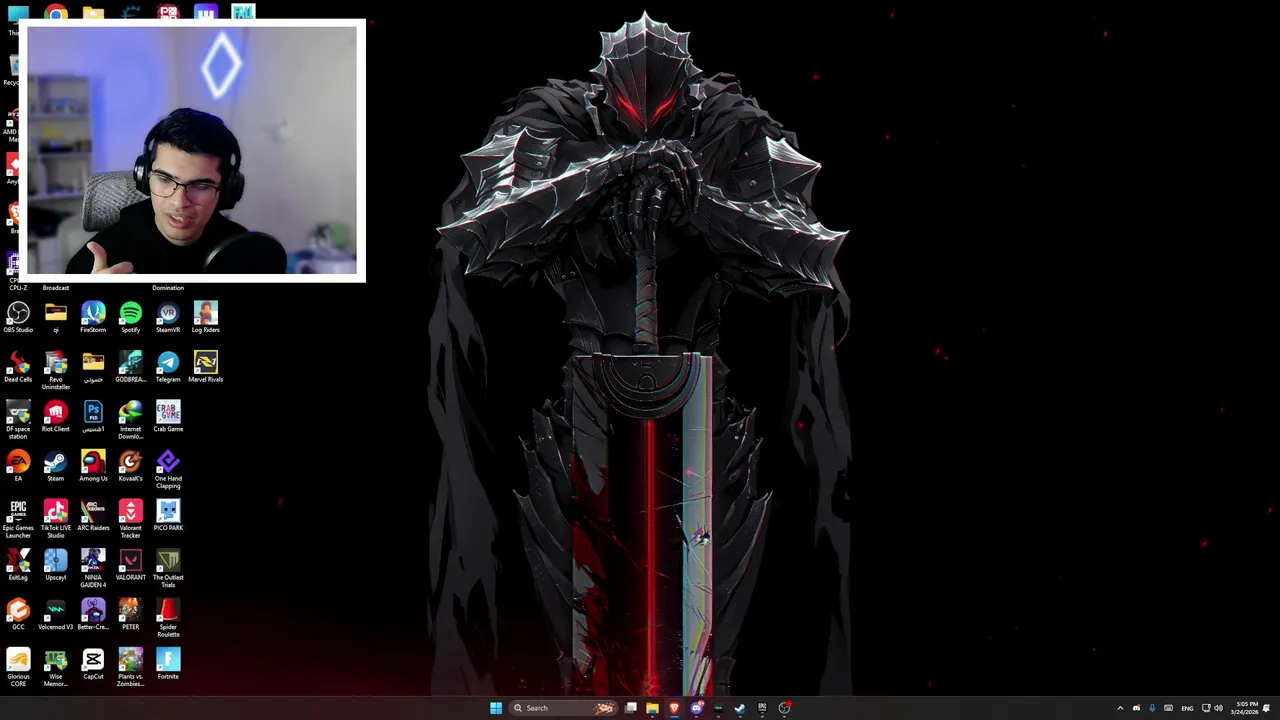Open the Upscayl desktop icon
Viewport: 1280px width, 720px height.
pos(56,563)
